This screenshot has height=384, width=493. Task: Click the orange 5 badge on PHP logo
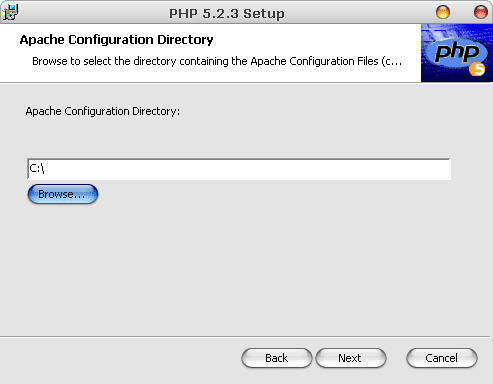click(x=477, y=69)
